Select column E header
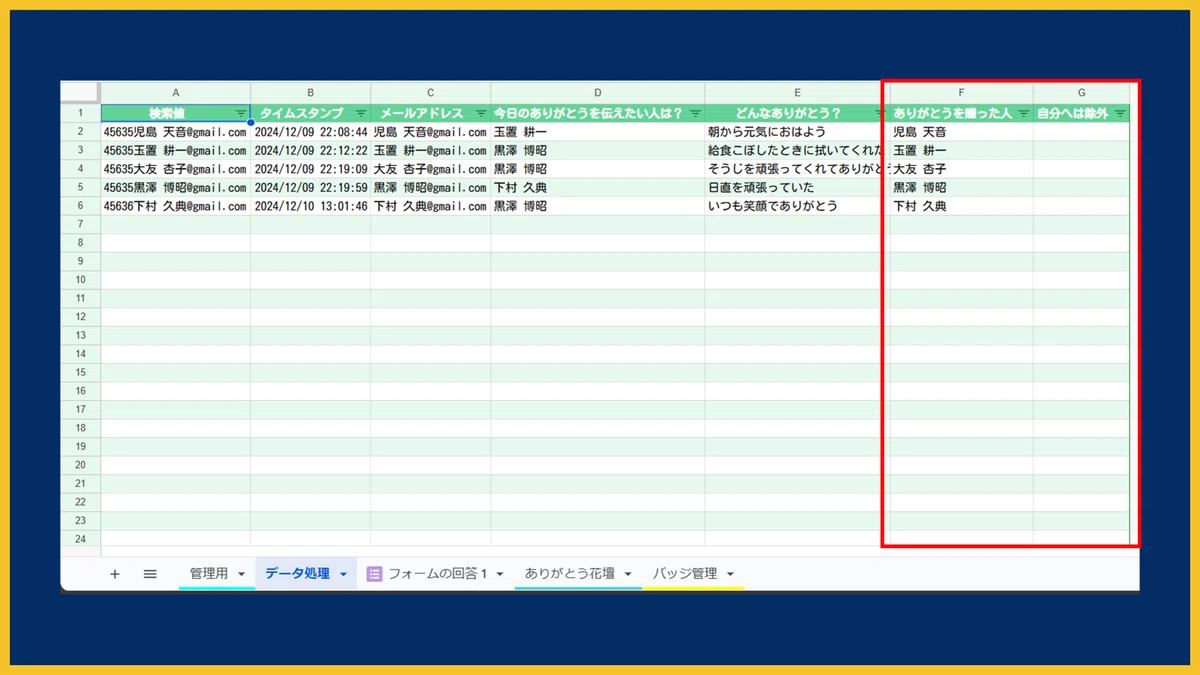Viewport: 1200px width, 675px height. (797, 92)
